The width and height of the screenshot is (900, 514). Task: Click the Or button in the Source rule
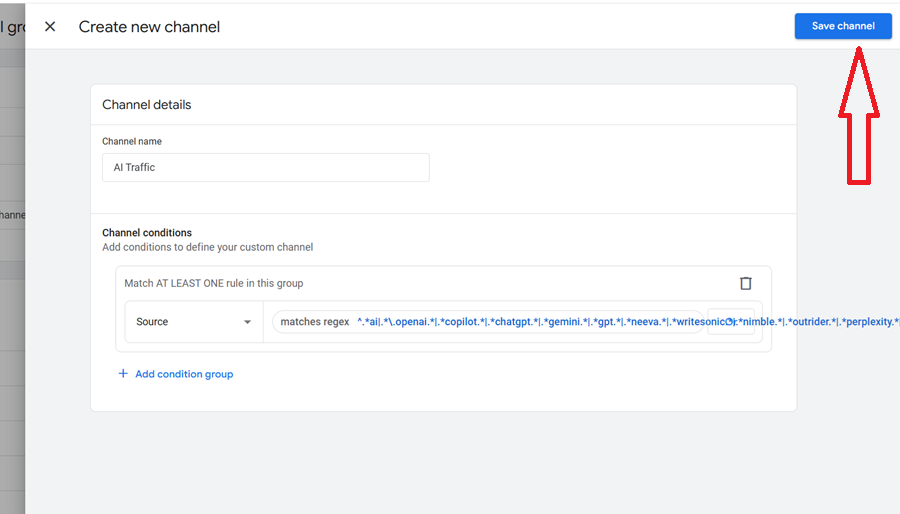(x=731, y=322)
